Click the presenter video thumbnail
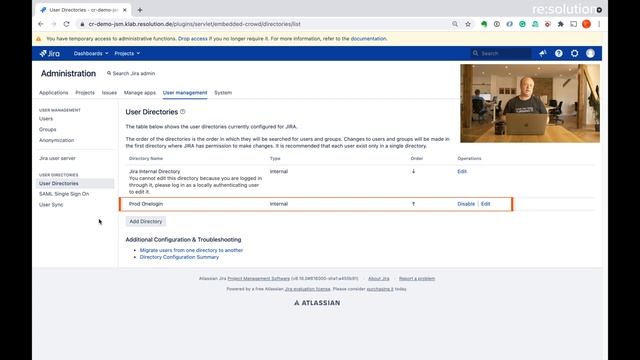The width and height of the screenshot is (640, 360). tap(530, 103)
